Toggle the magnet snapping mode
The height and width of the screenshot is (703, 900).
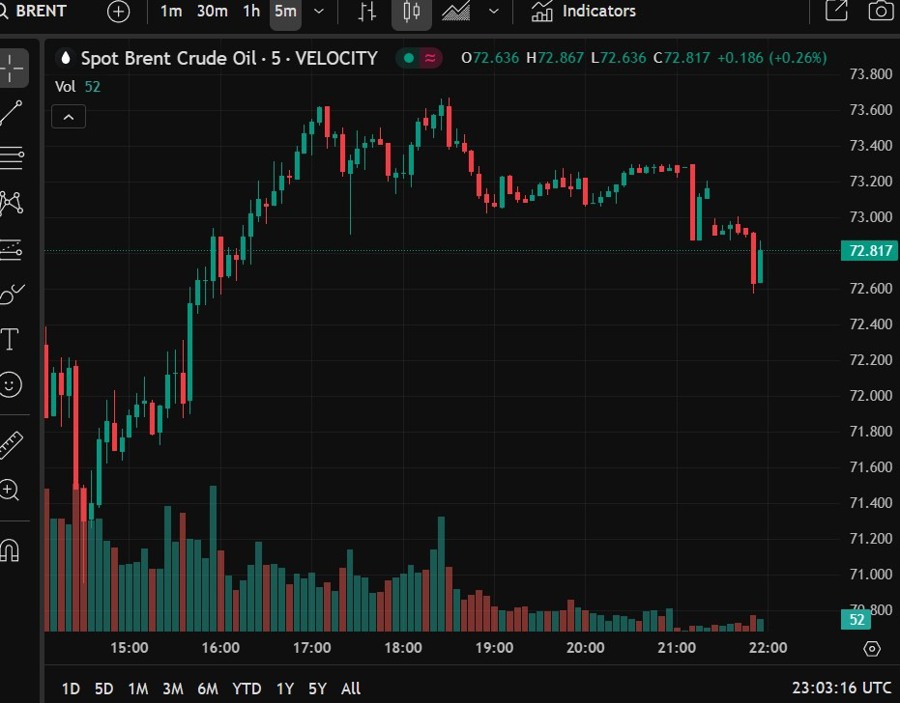pyautogui.click(x=10, y=550)
